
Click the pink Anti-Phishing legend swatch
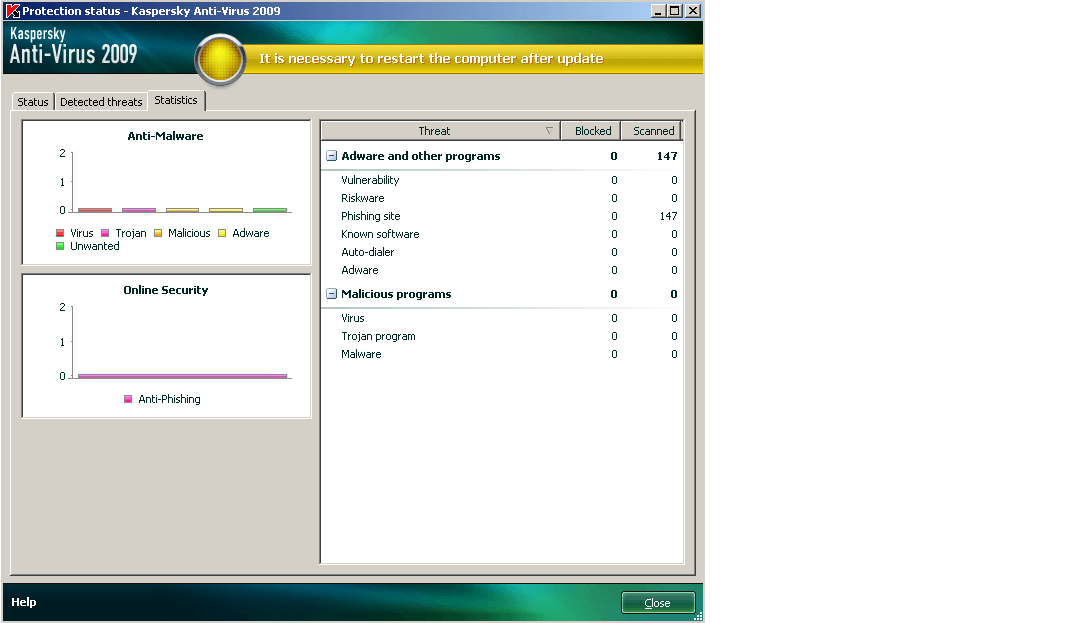[x=127, y=398]
